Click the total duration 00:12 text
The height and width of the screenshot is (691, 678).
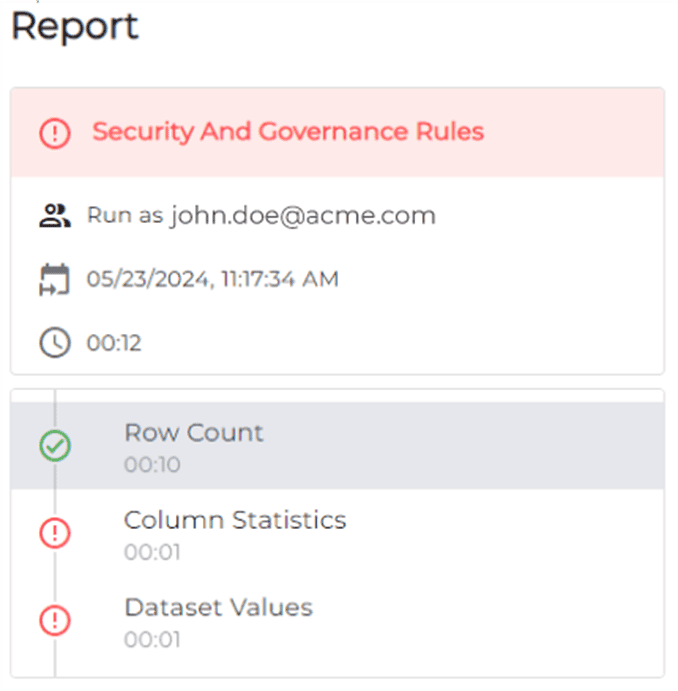pyautogui.click(x=114, y=344)
